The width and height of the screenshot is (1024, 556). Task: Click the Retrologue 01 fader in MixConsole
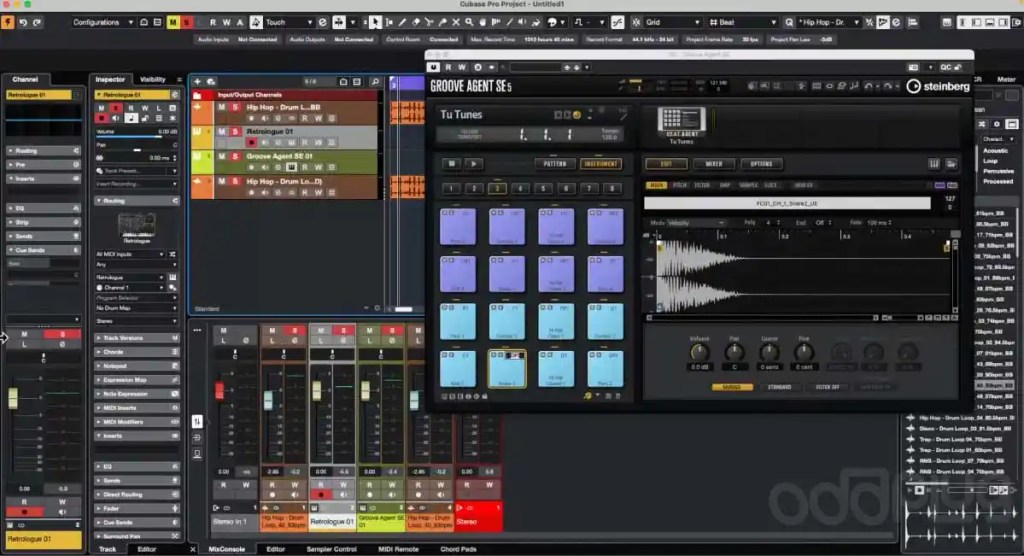tap(317, 391)
